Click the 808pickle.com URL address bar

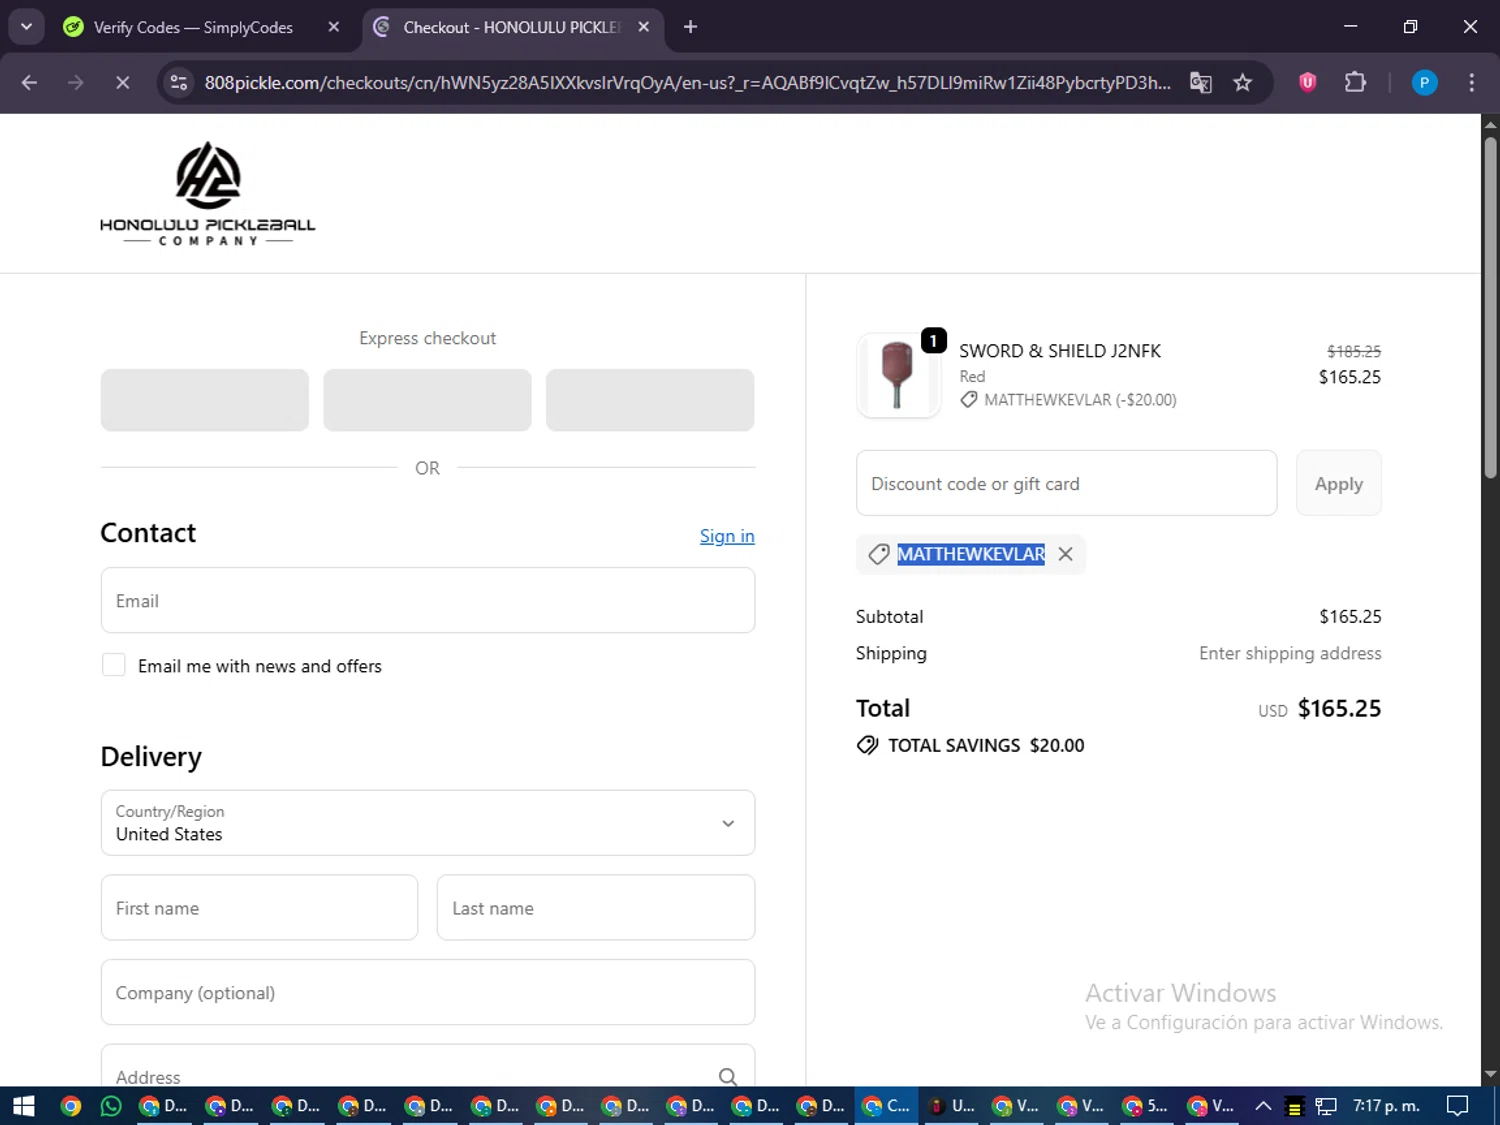pyautogui.click(x=686, y=82)
